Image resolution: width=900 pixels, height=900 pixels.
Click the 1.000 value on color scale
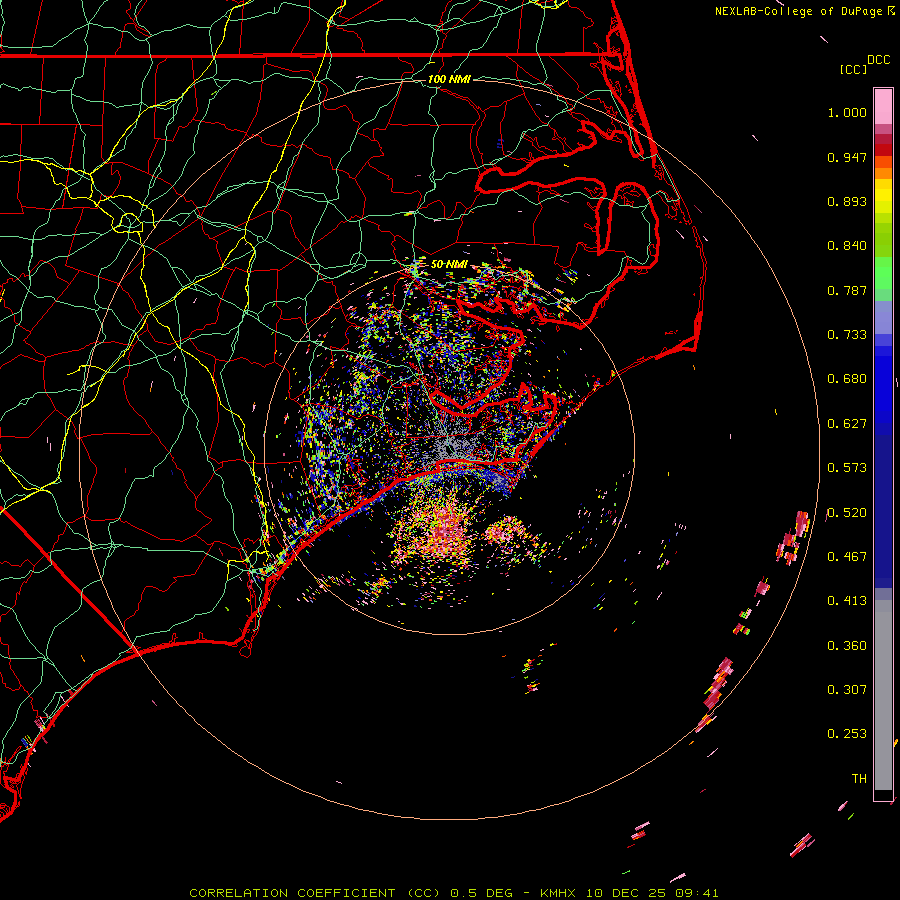(x=847, y=112)
